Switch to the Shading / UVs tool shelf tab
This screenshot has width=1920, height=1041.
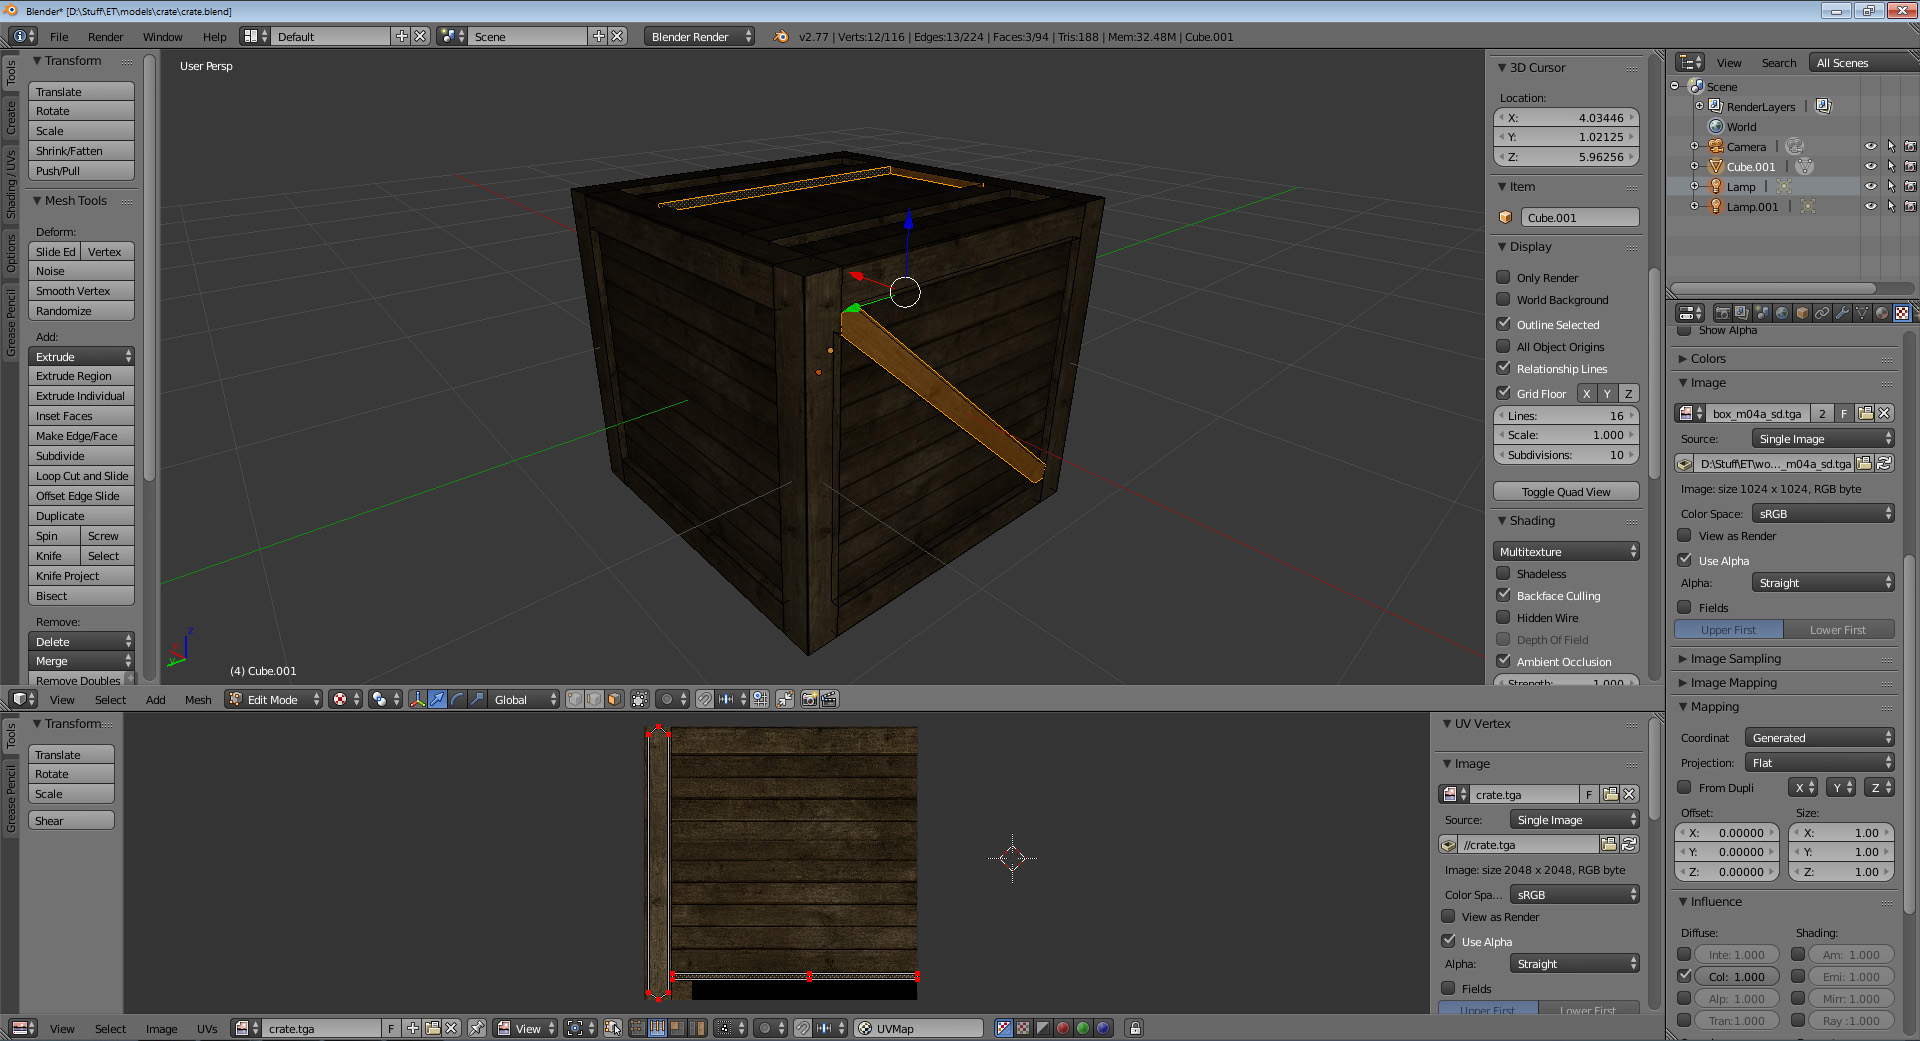coord(11,184)
